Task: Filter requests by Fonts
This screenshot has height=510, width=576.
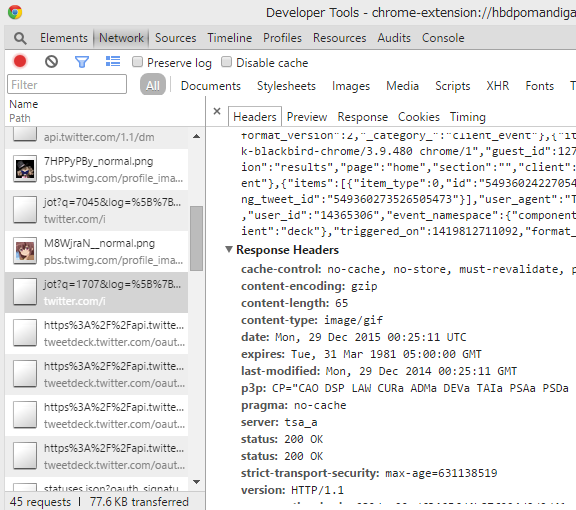Action: pos(539,86)
